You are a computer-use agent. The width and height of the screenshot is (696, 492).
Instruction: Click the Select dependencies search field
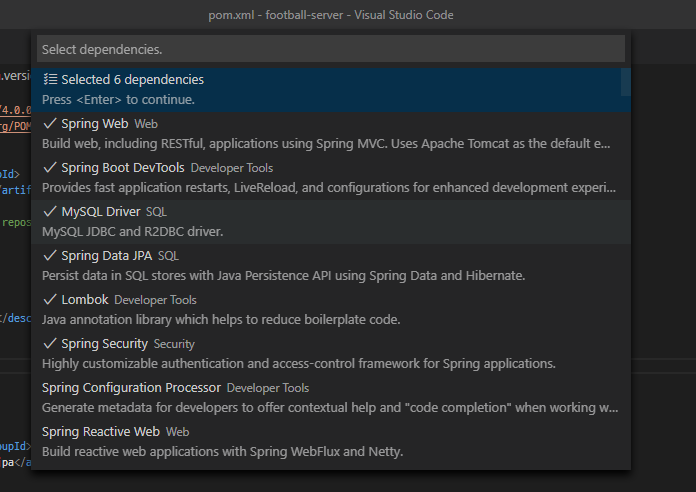click(331, 49)
